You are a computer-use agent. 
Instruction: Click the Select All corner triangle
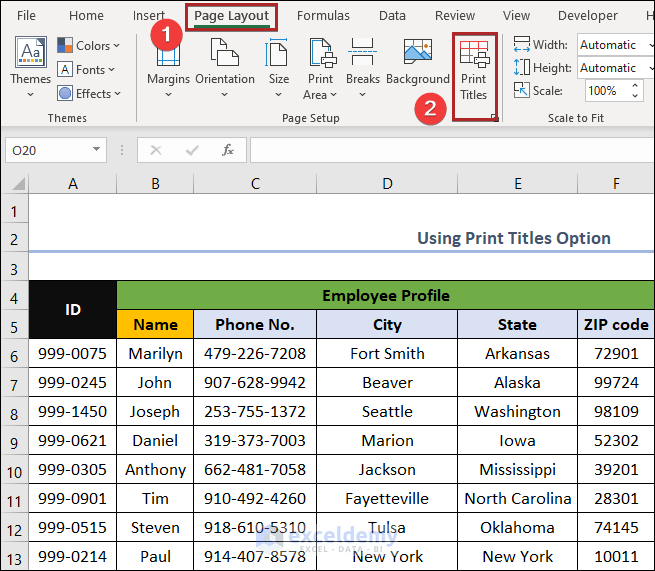click(x=18, y=184)
